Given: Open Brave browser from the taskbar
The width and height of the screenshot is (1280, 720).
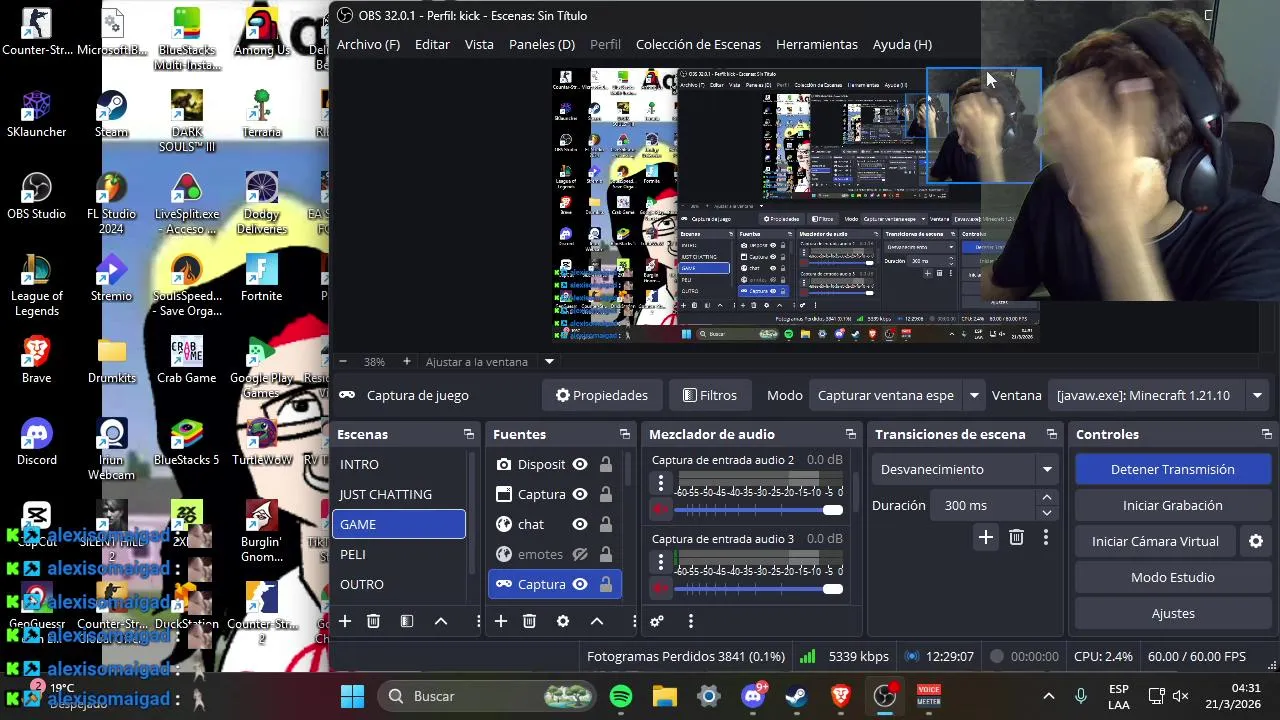Looking at the screenshot, I should [841, 696].
